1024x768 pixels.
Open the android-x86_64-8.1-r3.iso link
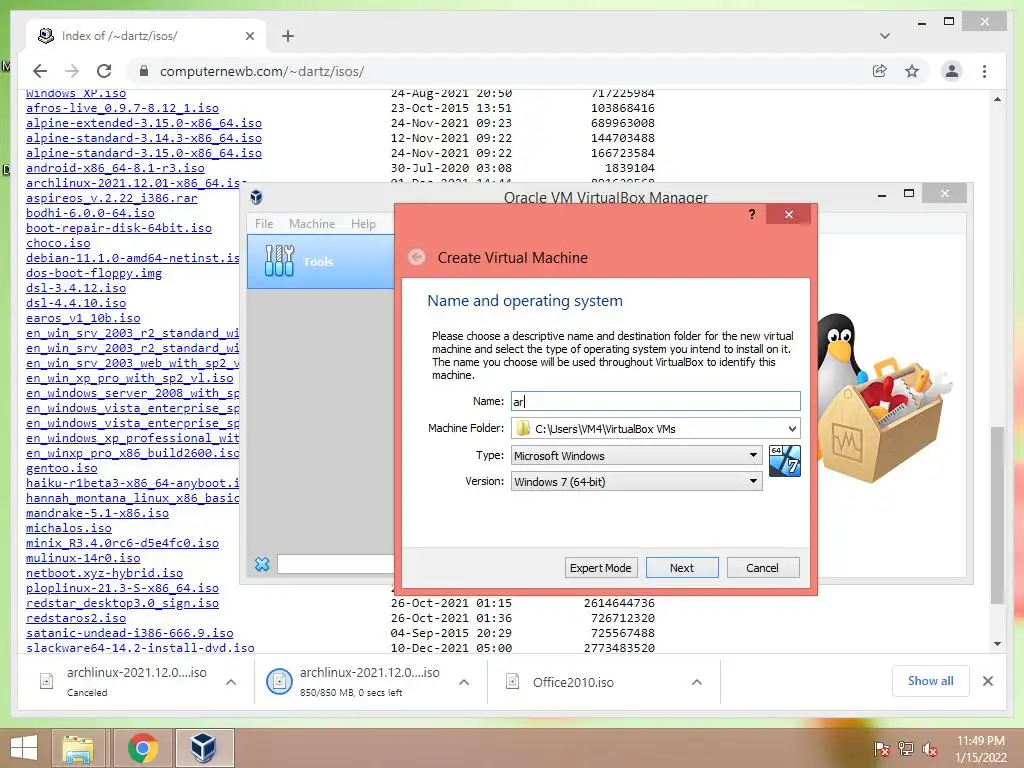tap(115, 168)
